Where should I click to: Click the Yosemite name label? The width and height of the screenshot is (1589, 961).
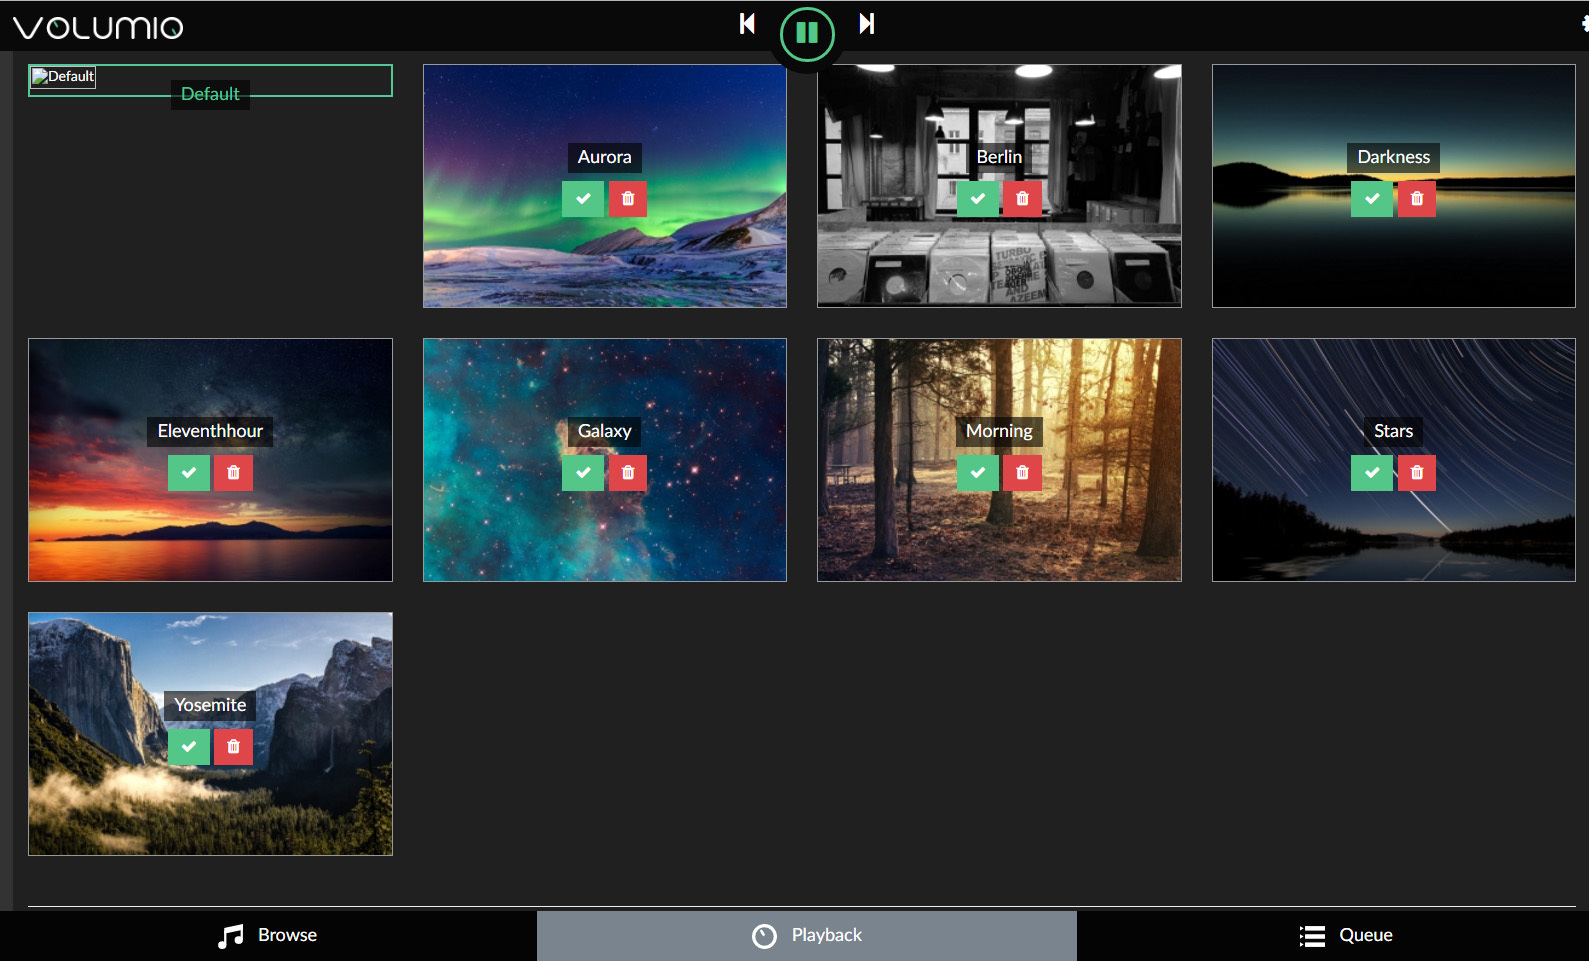pyautogui.click(x=210, y=705)
